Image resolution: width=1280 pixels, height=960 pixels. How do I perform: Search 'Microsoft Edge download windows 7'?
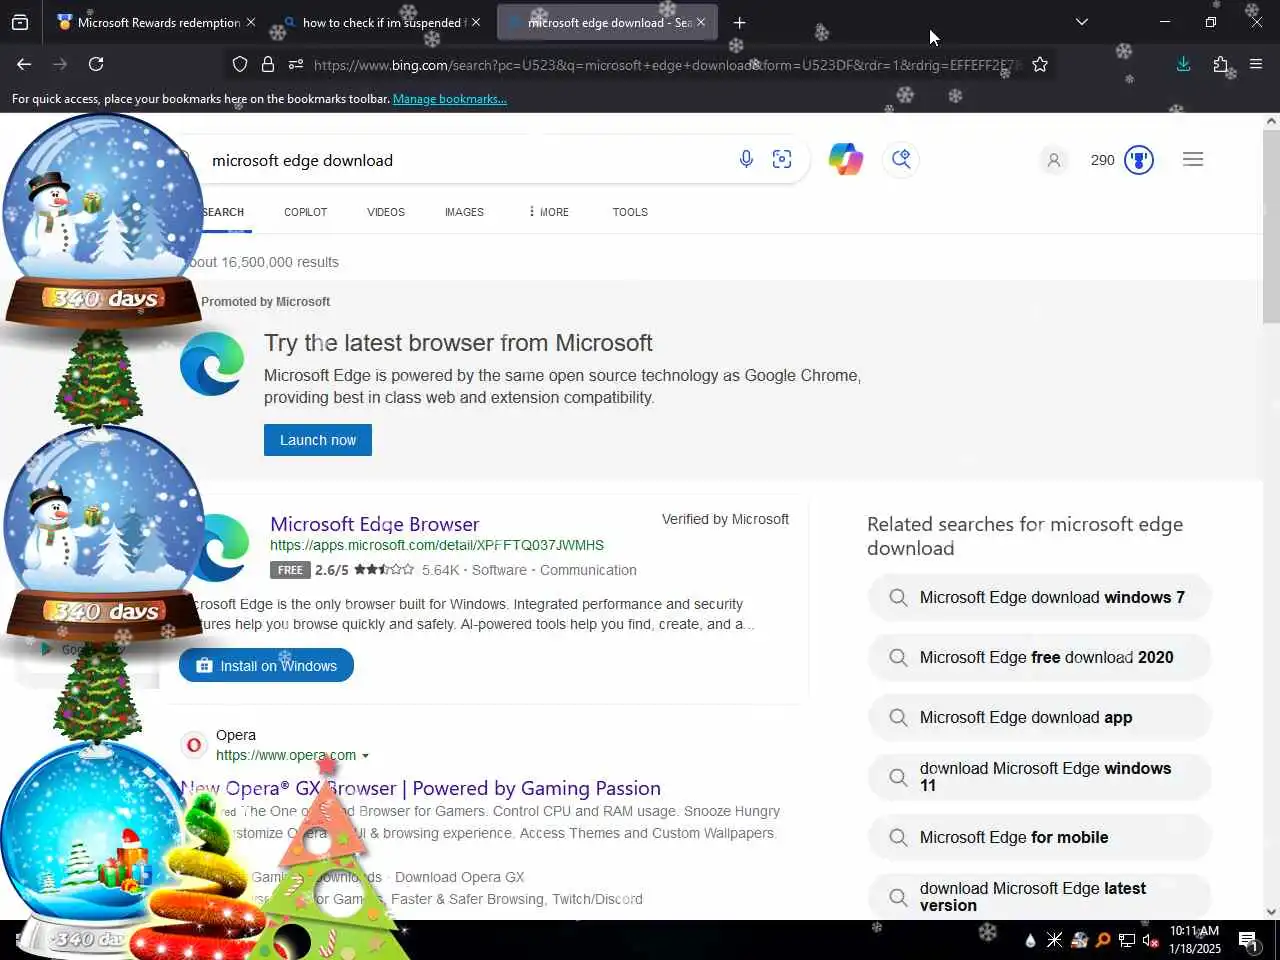[1040, 597]
